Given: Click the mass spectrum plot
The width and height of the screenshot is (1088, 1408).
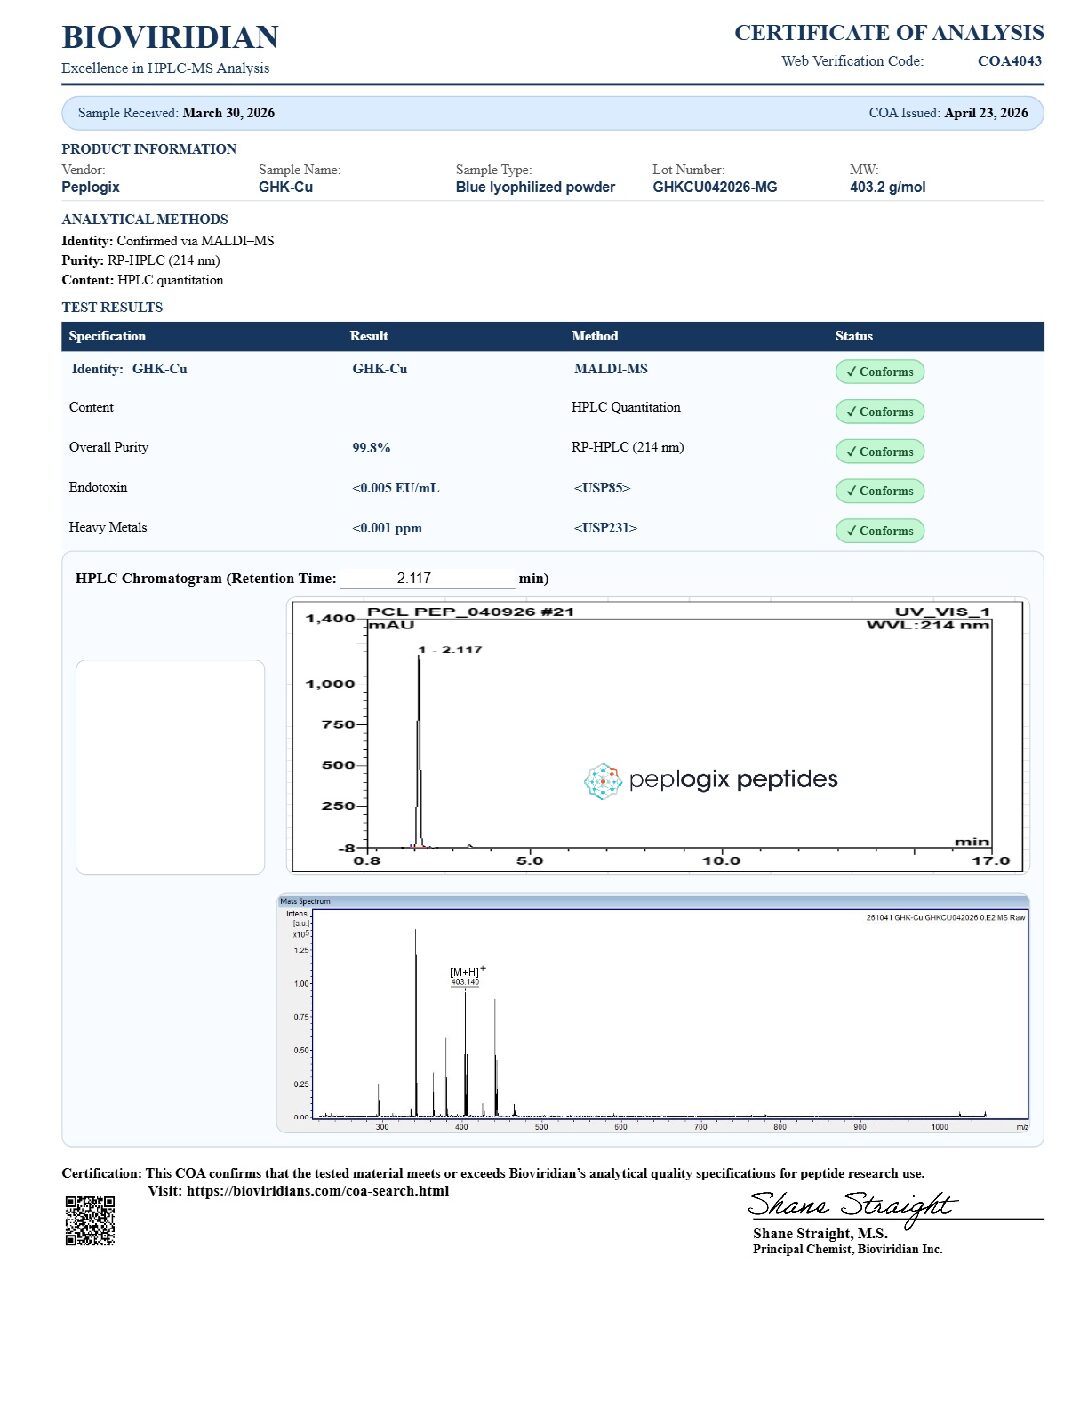Looking at the screenshot, I should coord(653,1014).
